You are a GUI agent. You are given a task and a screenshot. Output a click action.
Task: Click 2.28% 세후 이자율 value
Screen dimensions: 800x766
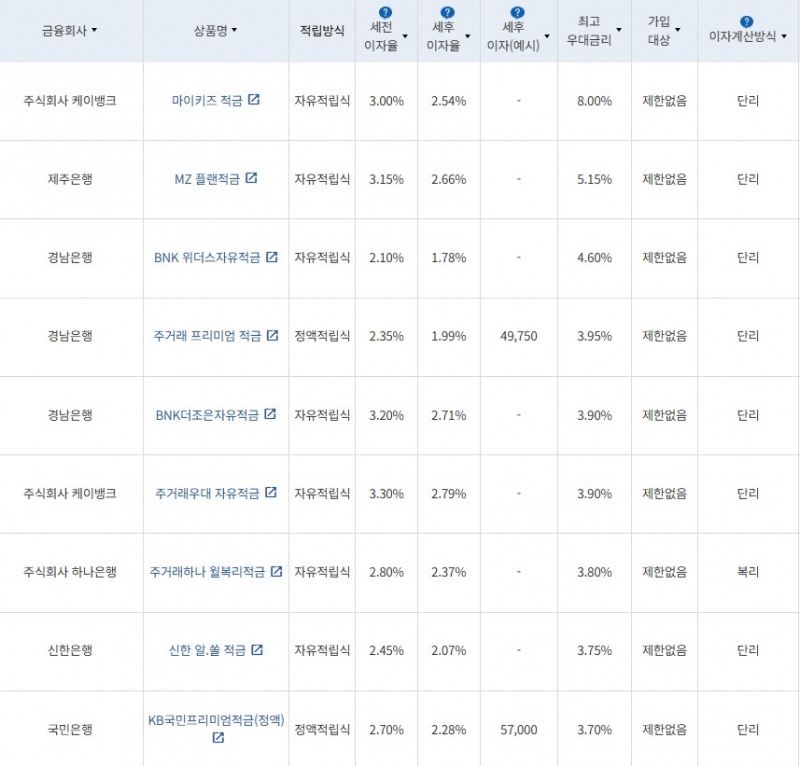pyautogui.click(x=448, y=730)
